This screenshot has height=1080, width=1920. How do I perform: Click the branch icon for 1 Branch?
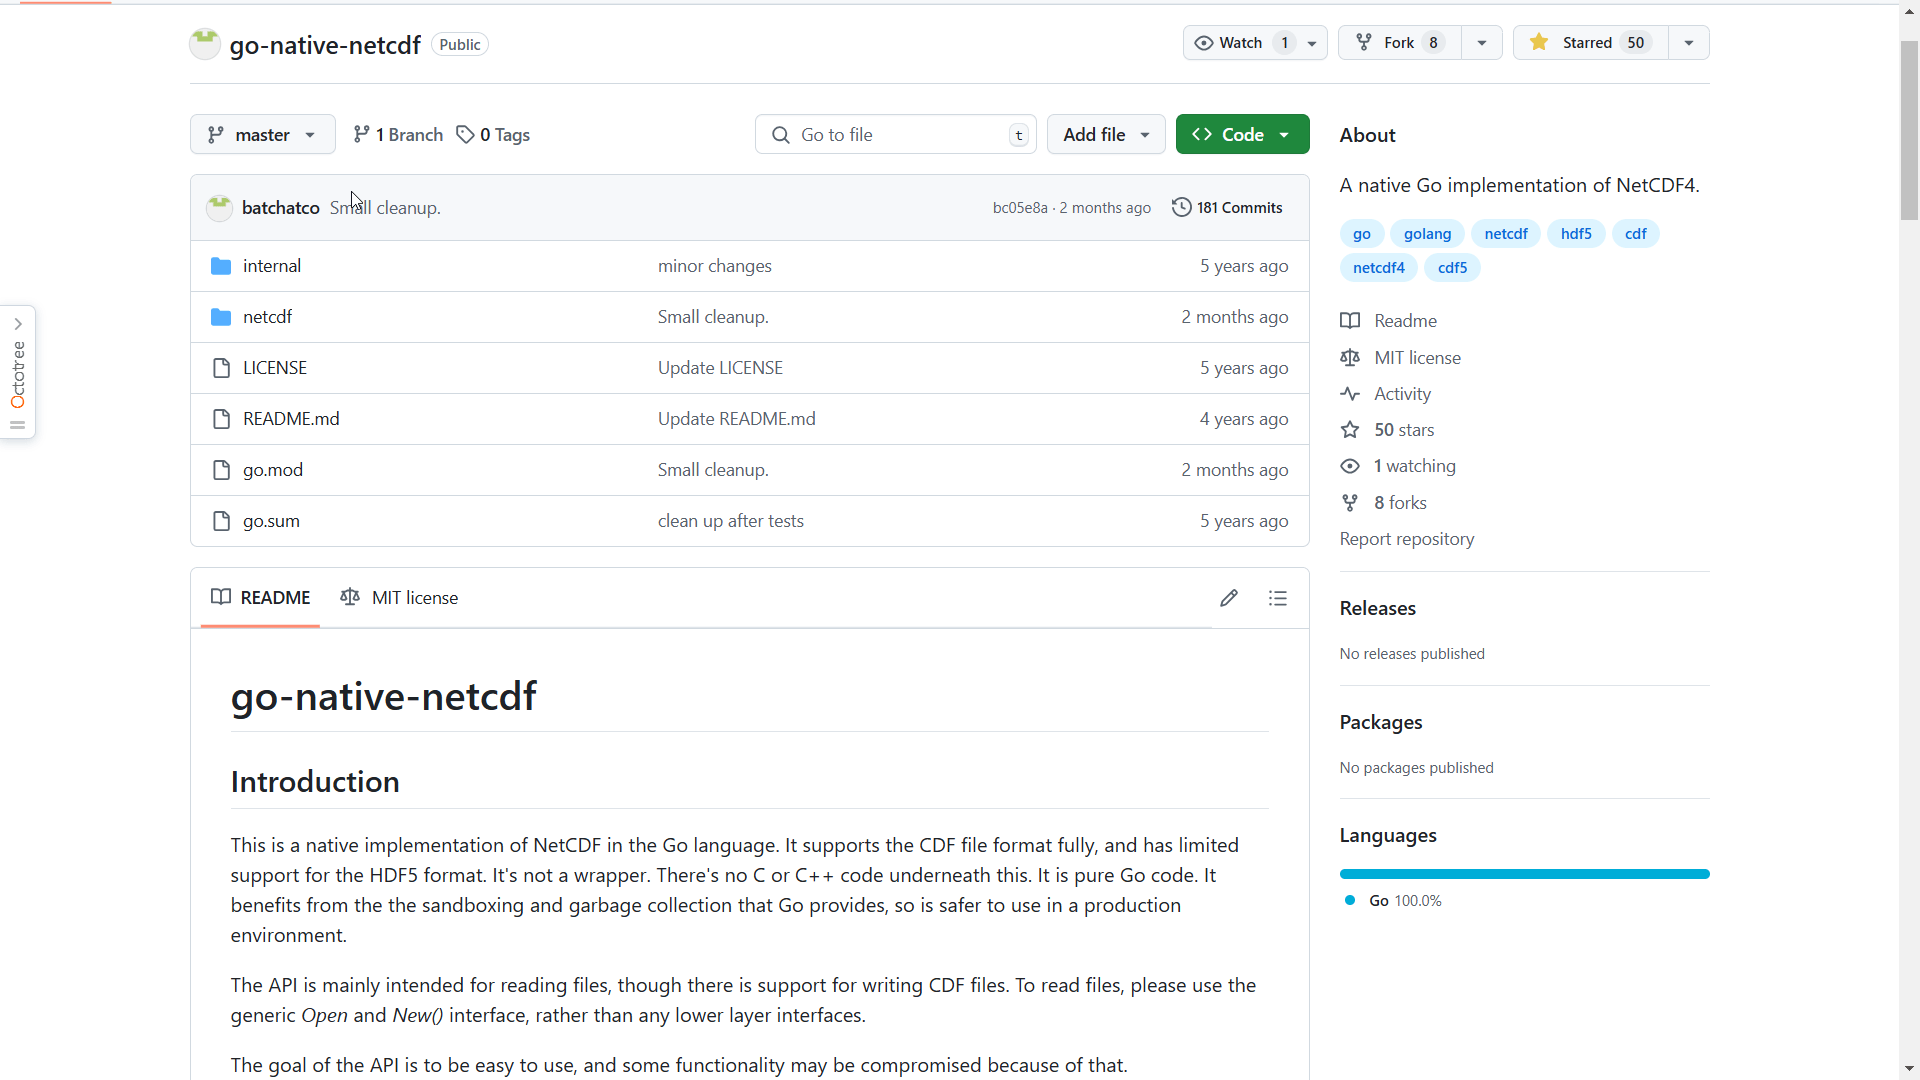pyautogui.click(x=362, y=134)
